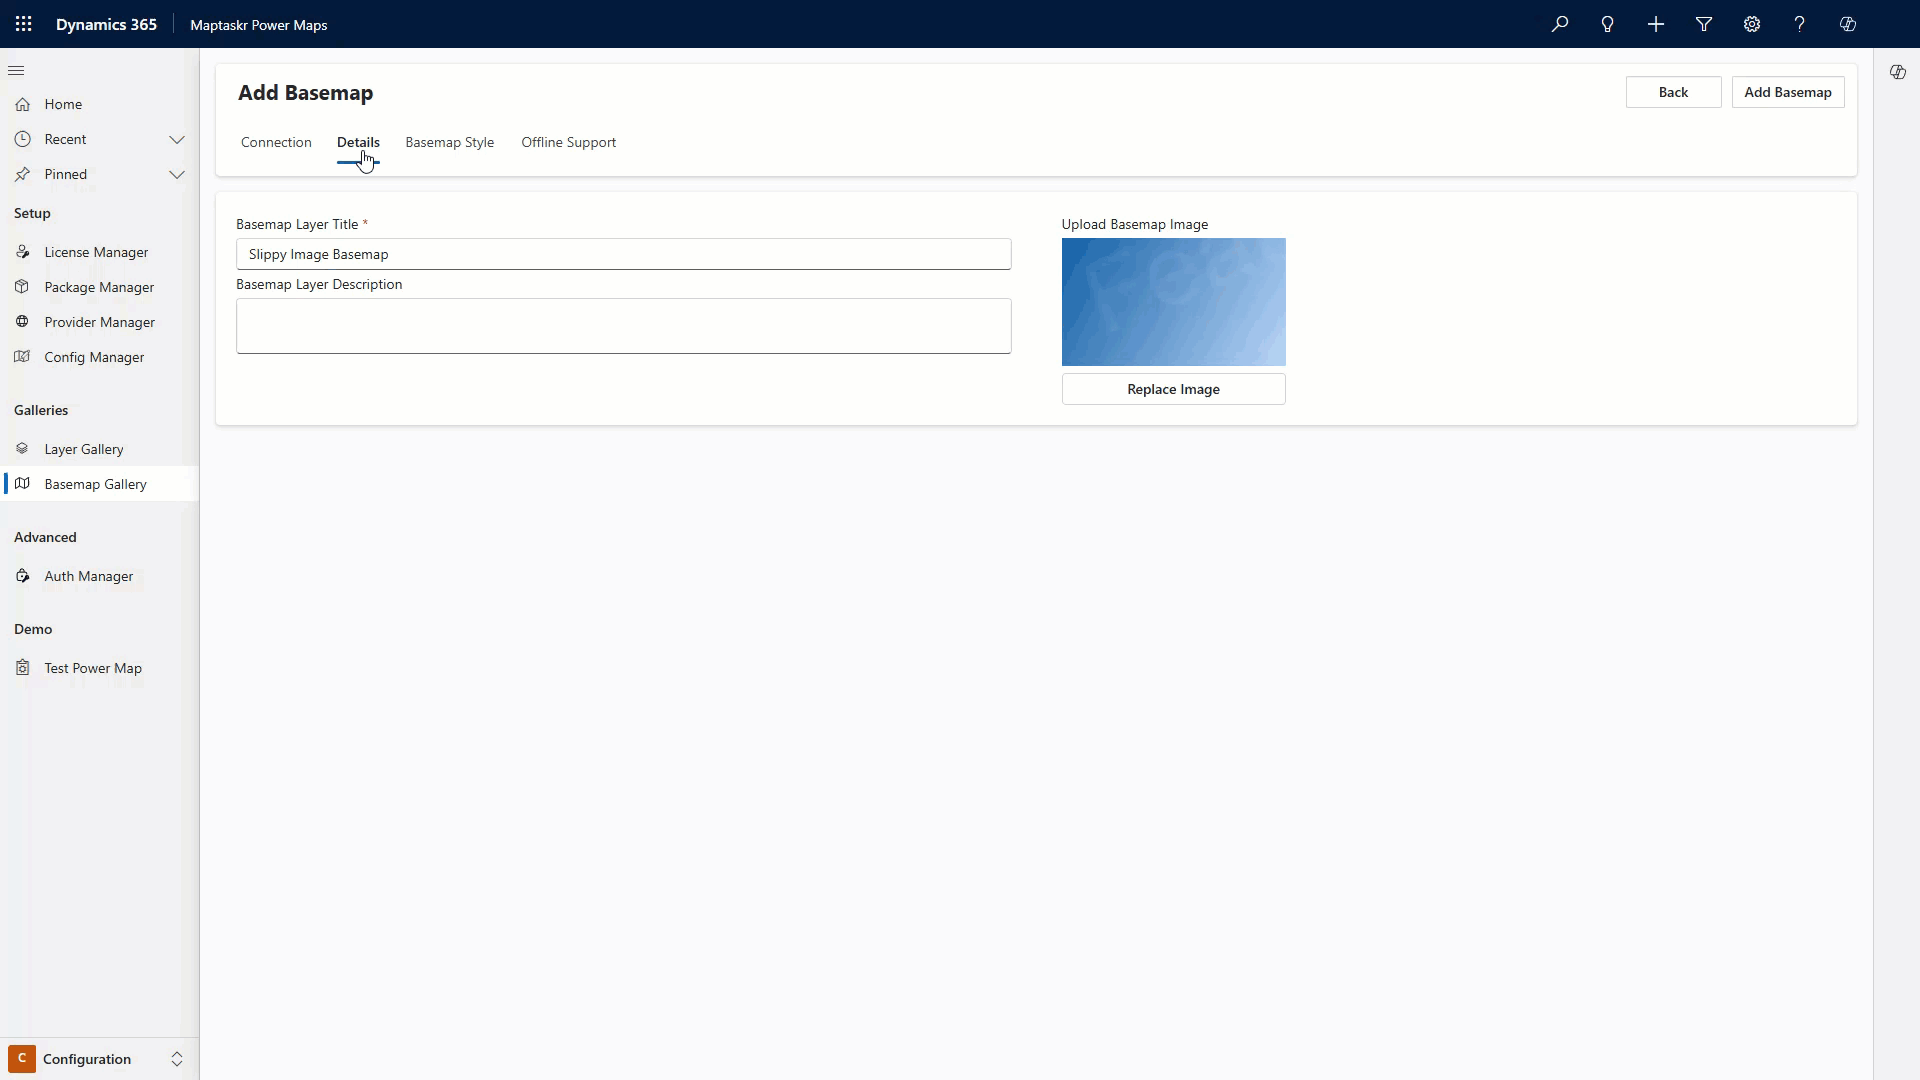Click the plus new record icon
Screen dimensions: 1920x1080
pos(1656,24)
